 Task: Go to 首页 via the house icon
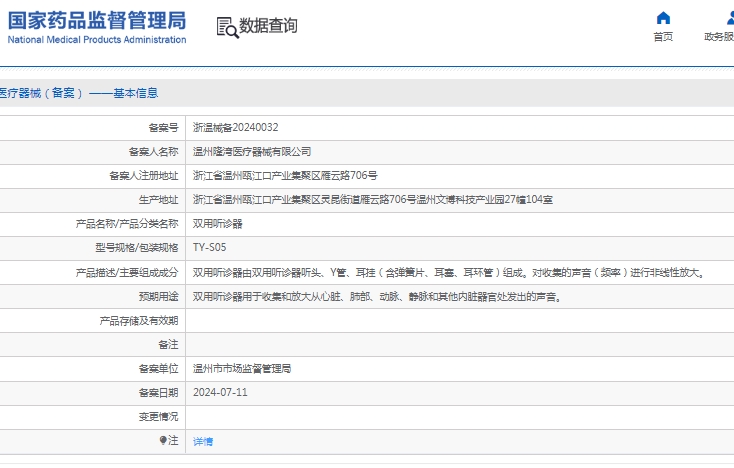pyautogui.click(x=663, y=18)
